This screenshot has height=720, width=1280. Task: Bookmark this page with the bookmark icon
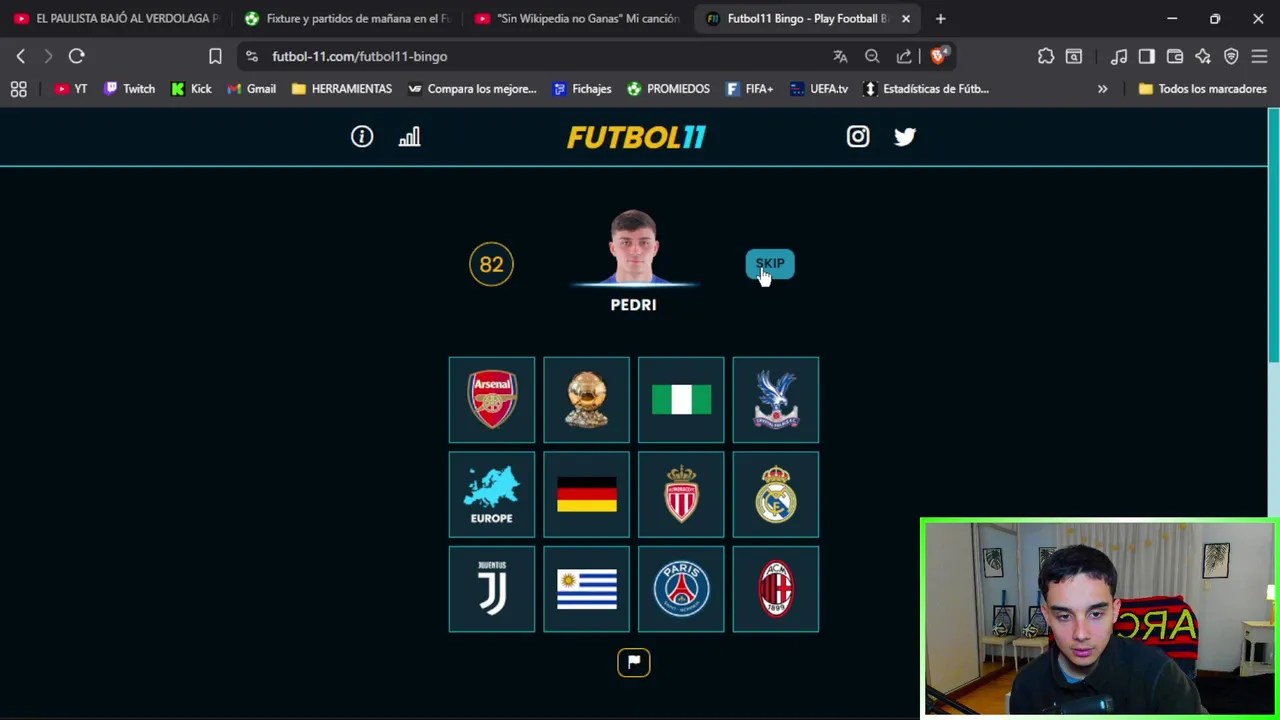pyautogui.click(x=215, y=56)
